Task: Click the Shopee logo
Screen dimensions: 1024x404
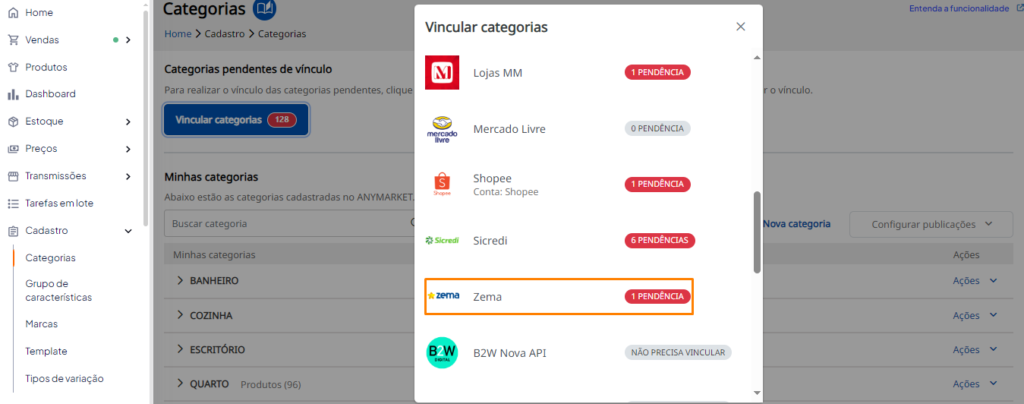Action: (x=442, y=184)
